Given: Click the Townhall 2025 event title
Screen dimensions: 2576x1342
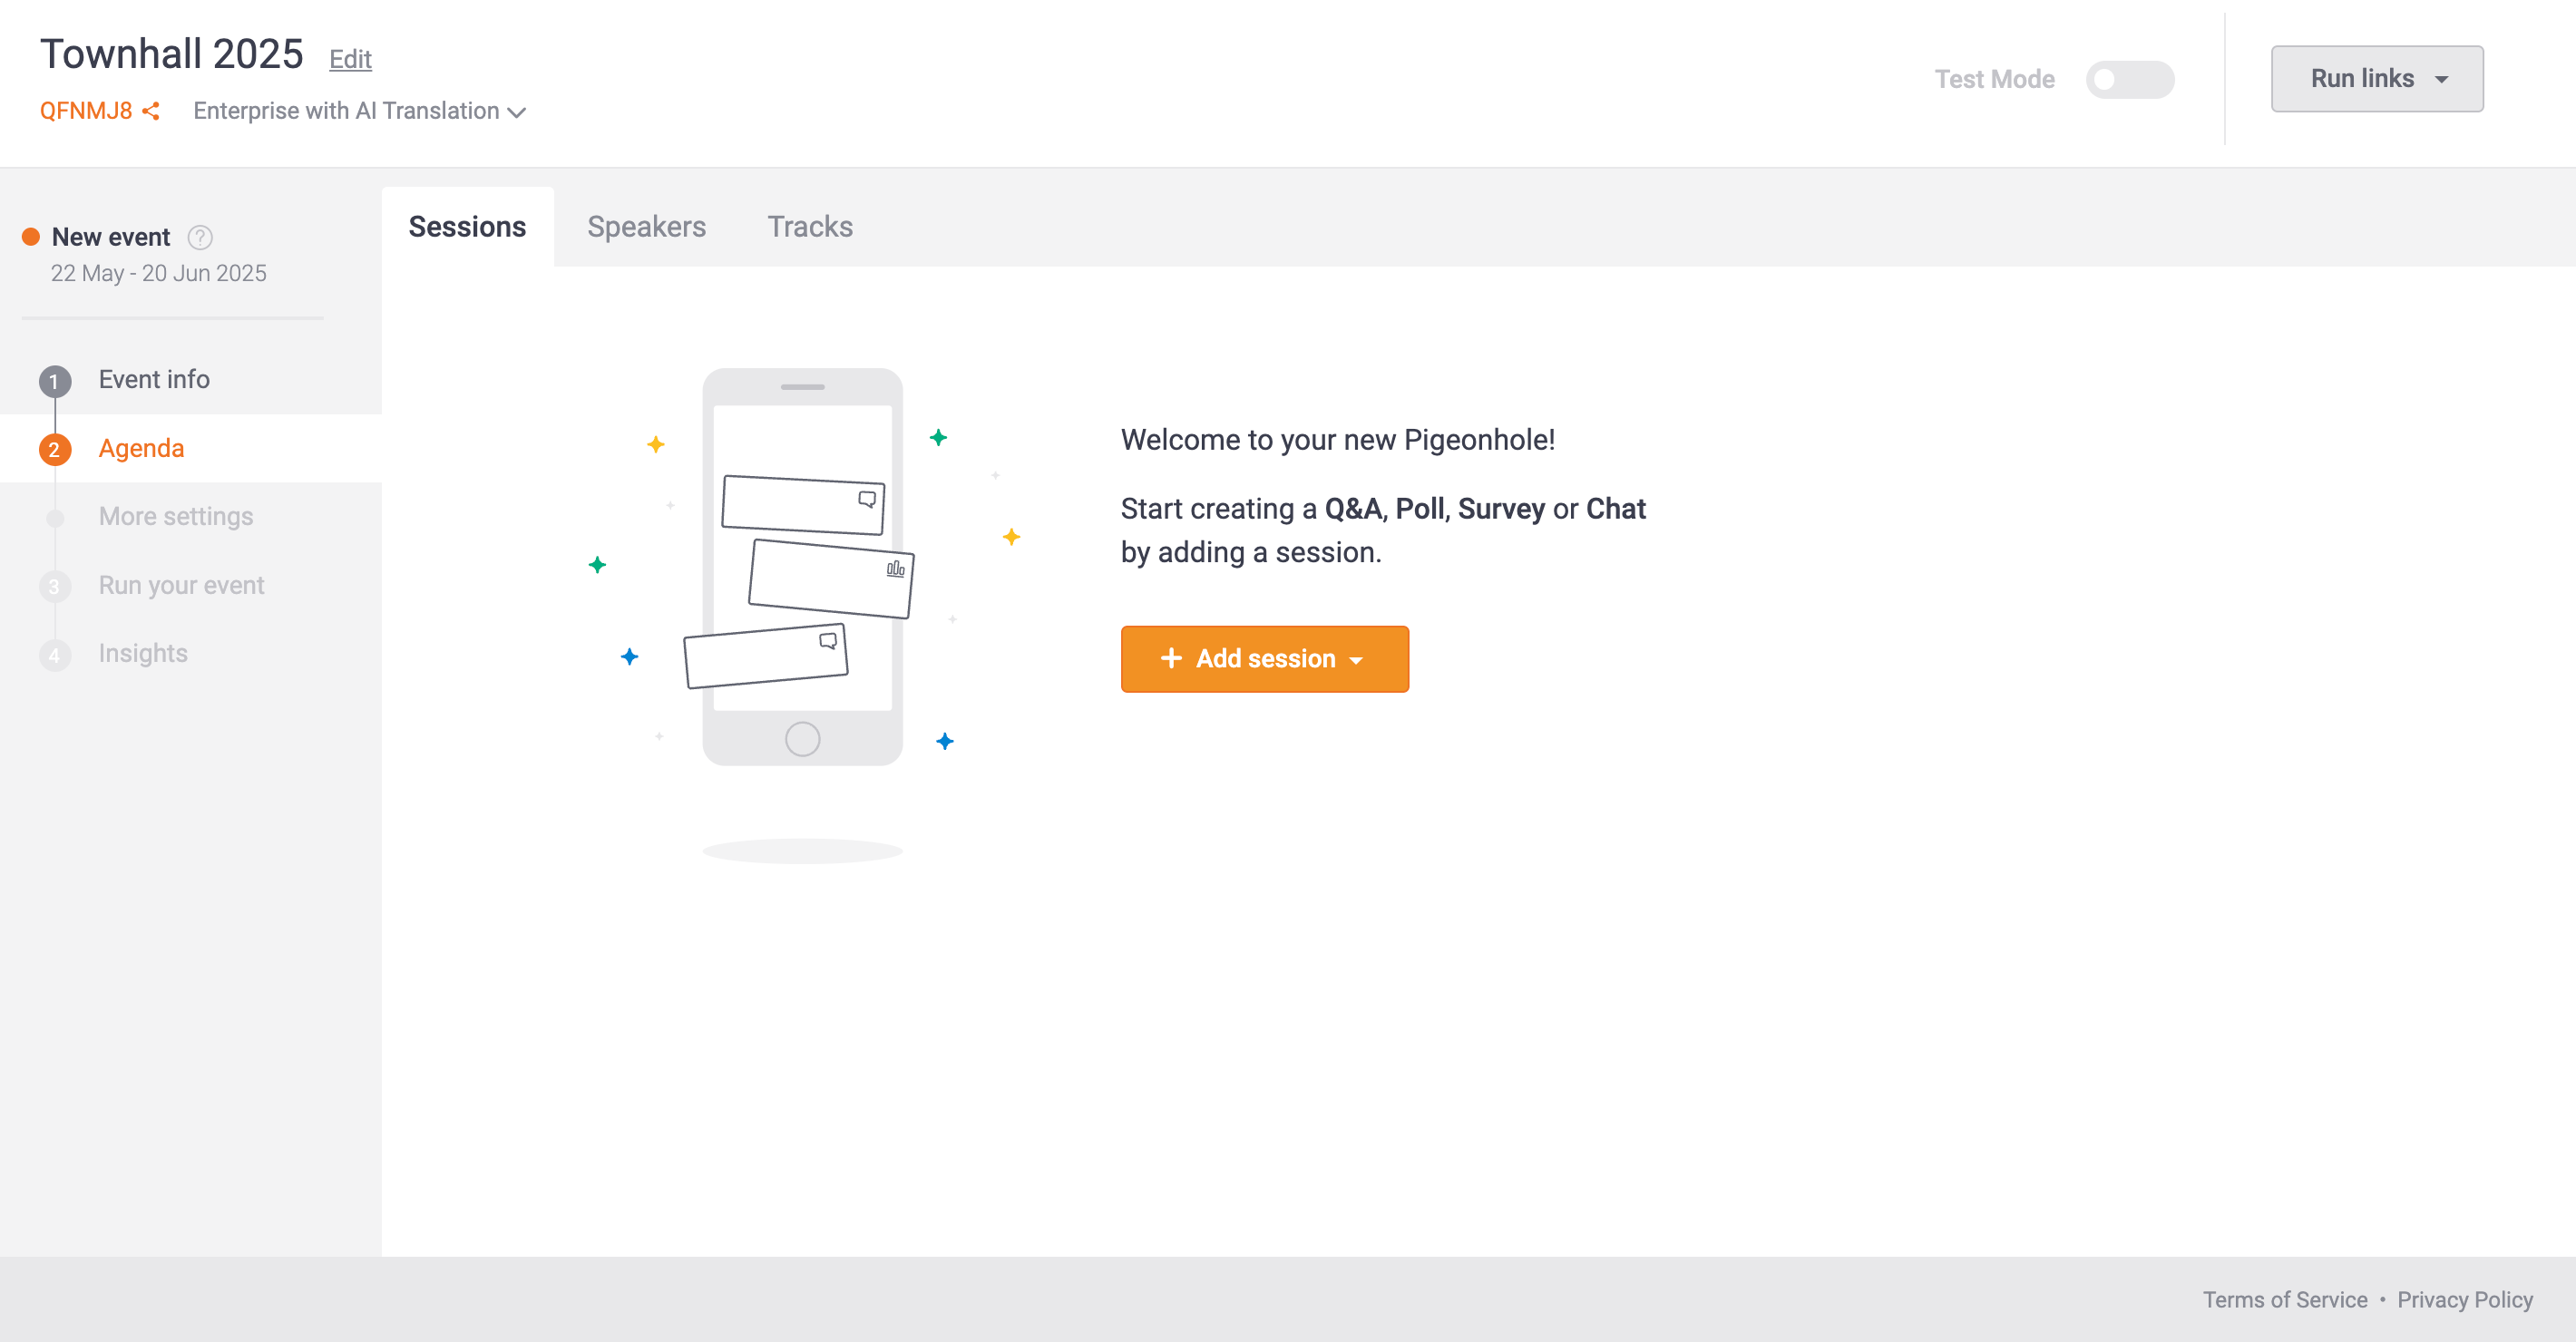Looking at the screenshot, I should [171, 54].
